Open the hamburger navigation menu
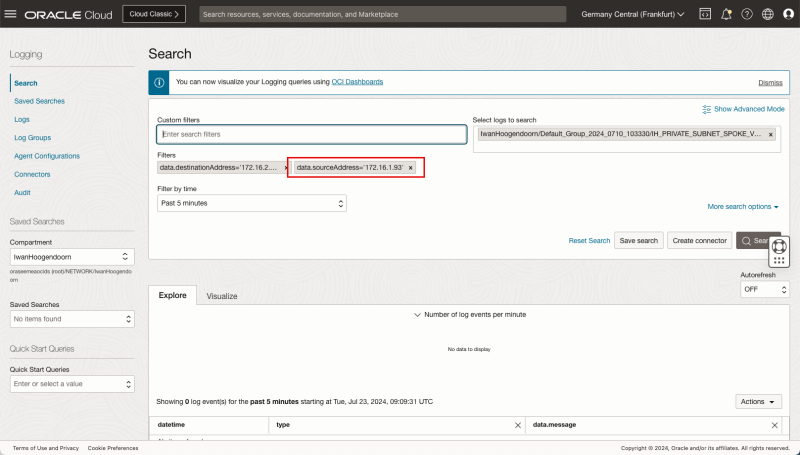The height and width of the screenshot is (455, 800). pos(12,15)
